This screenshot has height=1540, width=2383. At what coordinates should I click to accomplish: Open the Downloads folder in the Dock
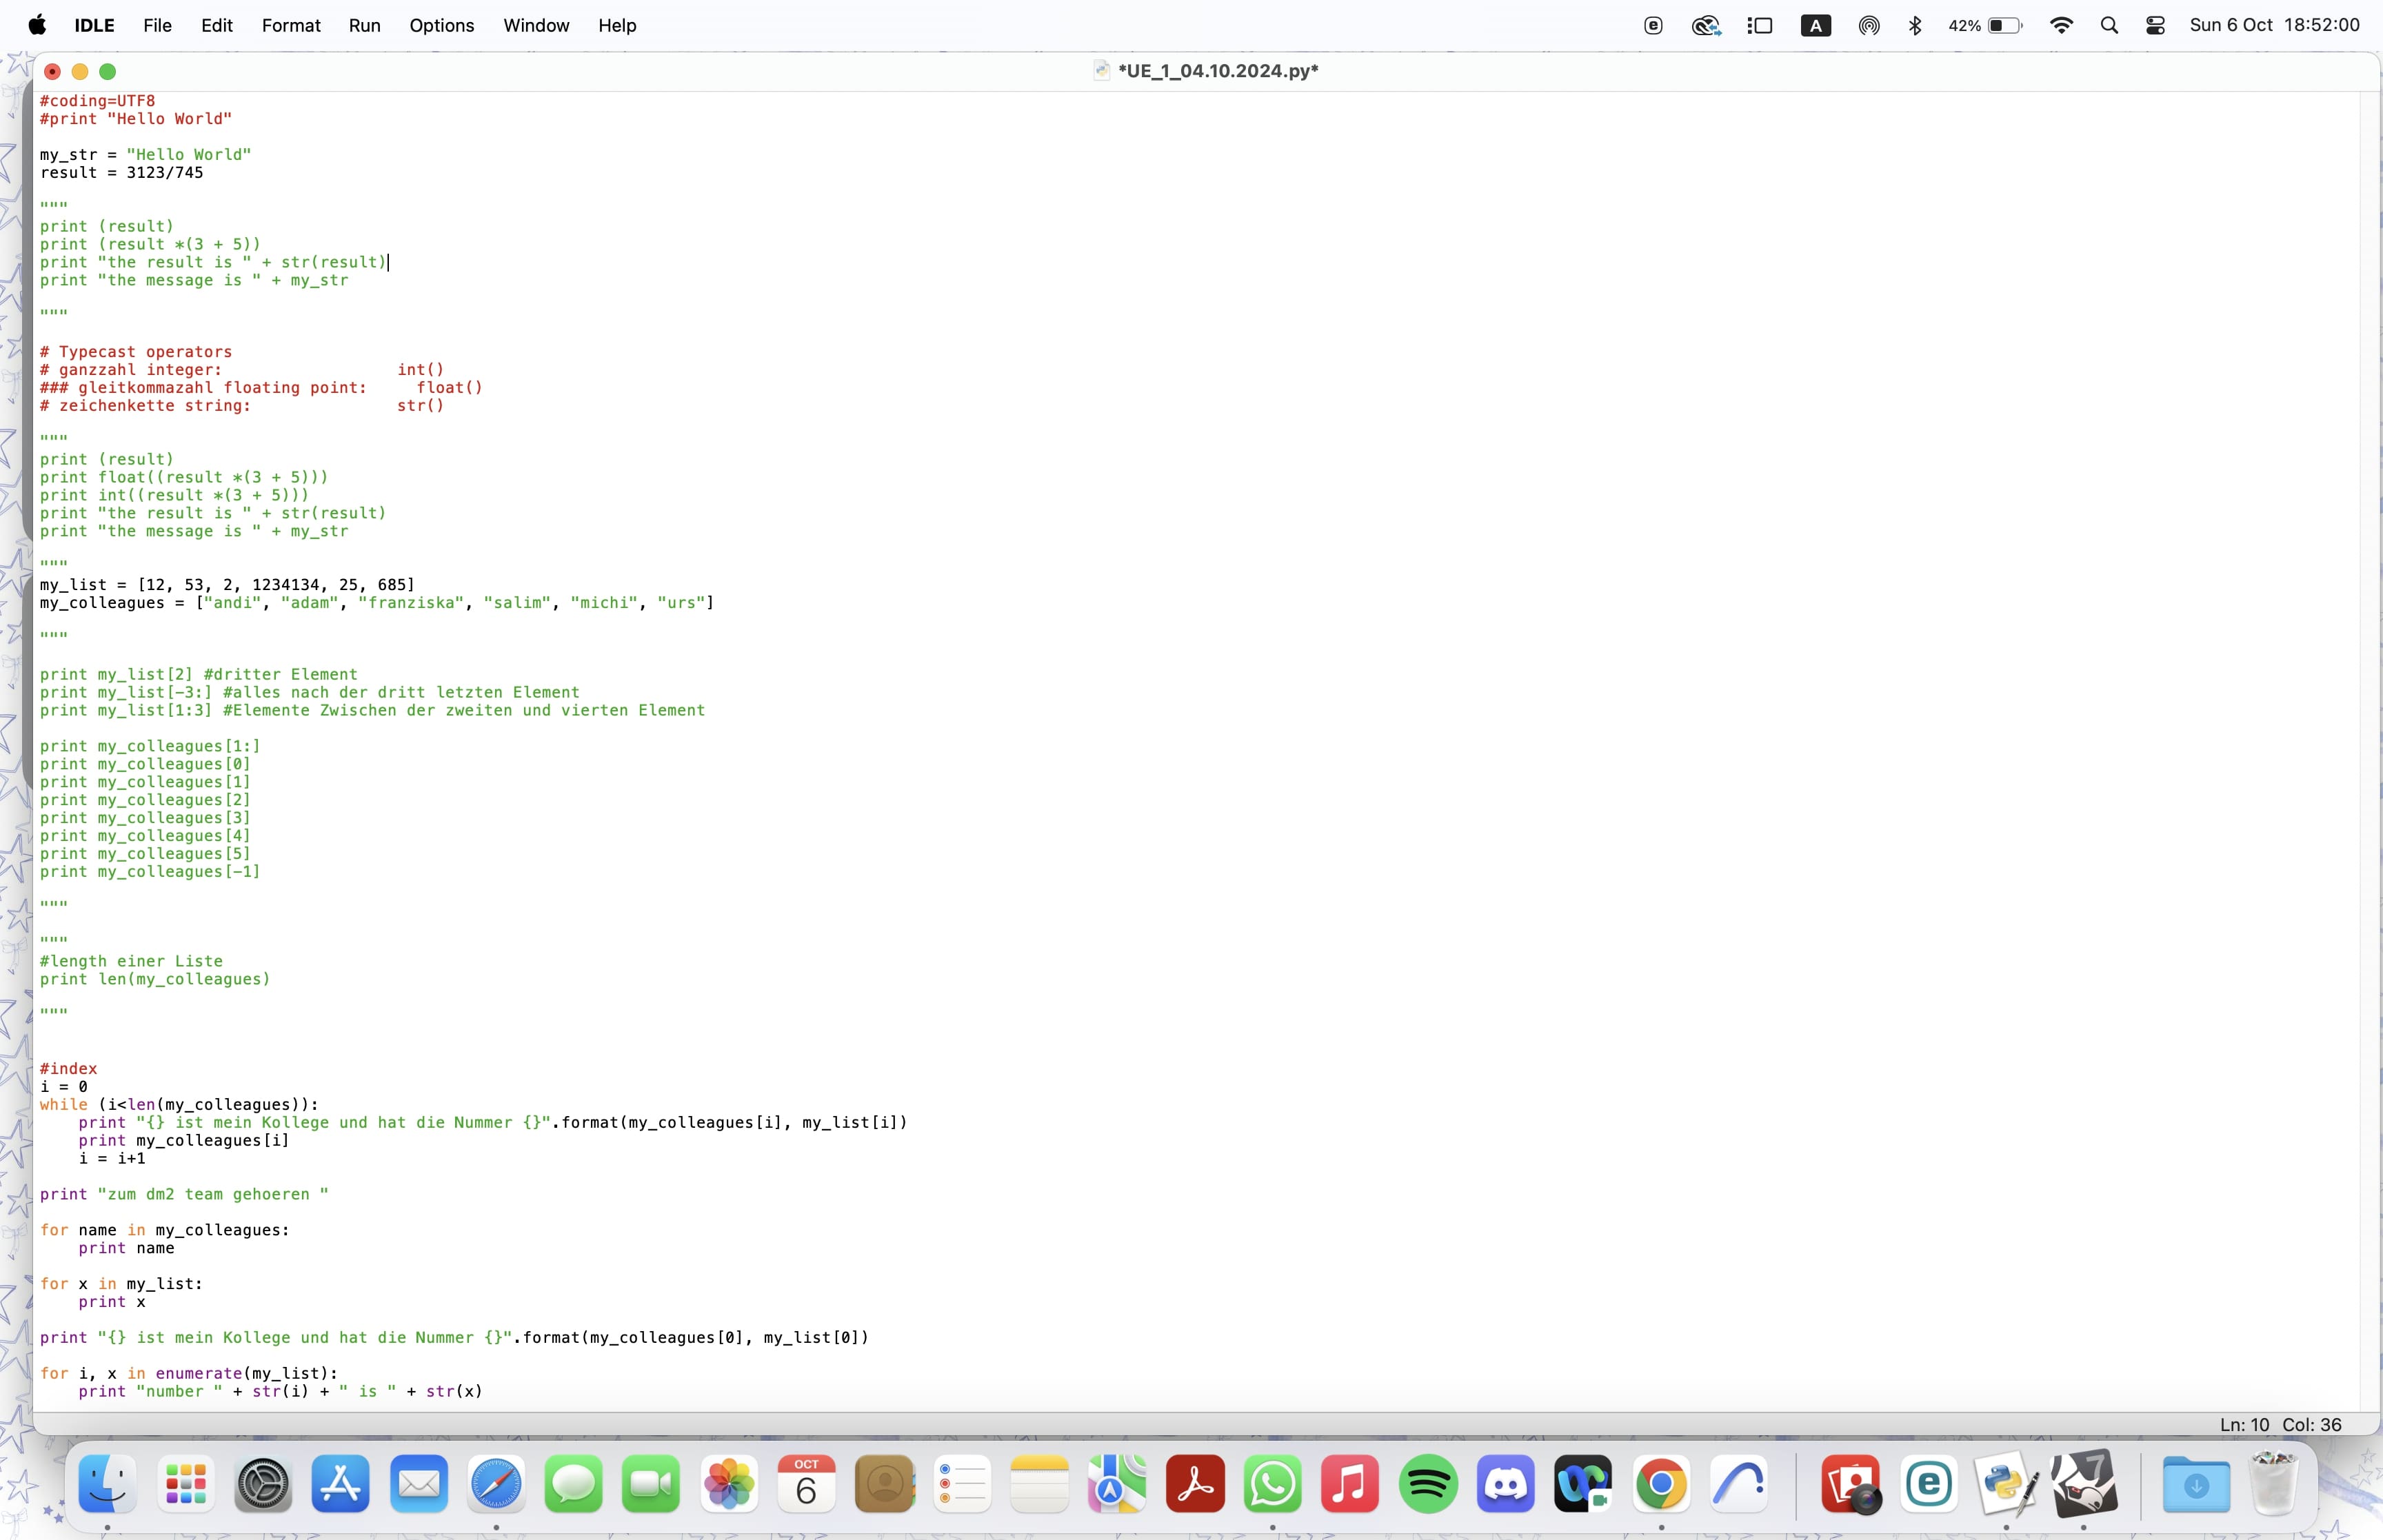coord(2197,1486)
